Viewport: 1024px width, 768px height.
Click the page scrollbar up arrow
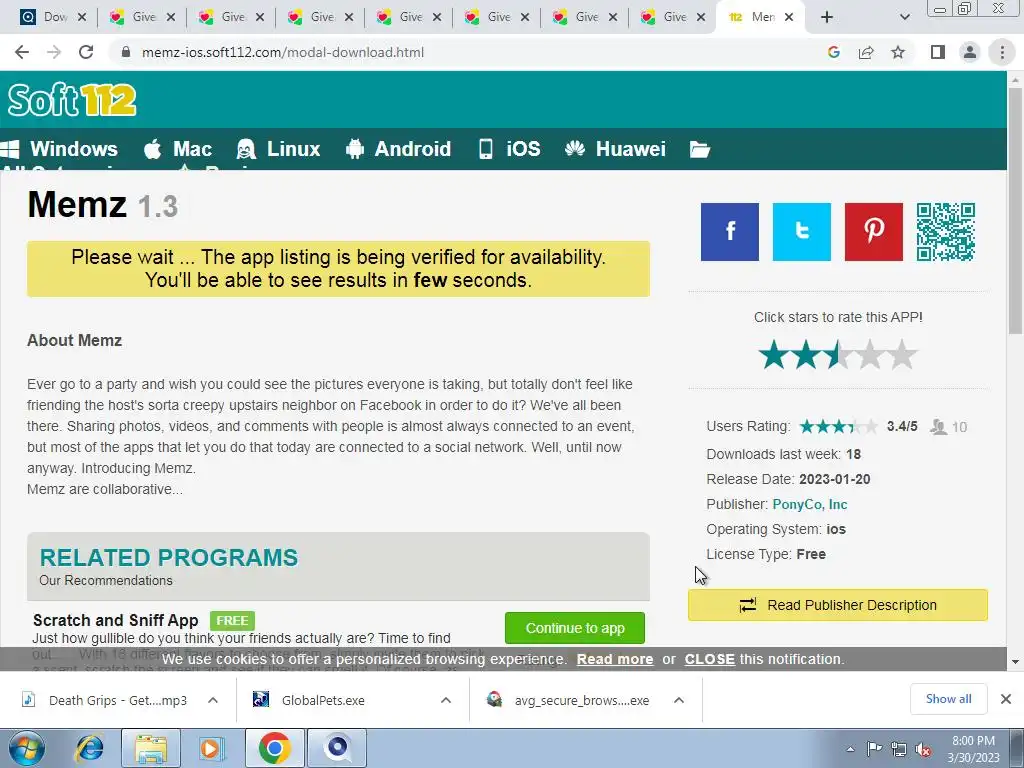pos(1015,80)
